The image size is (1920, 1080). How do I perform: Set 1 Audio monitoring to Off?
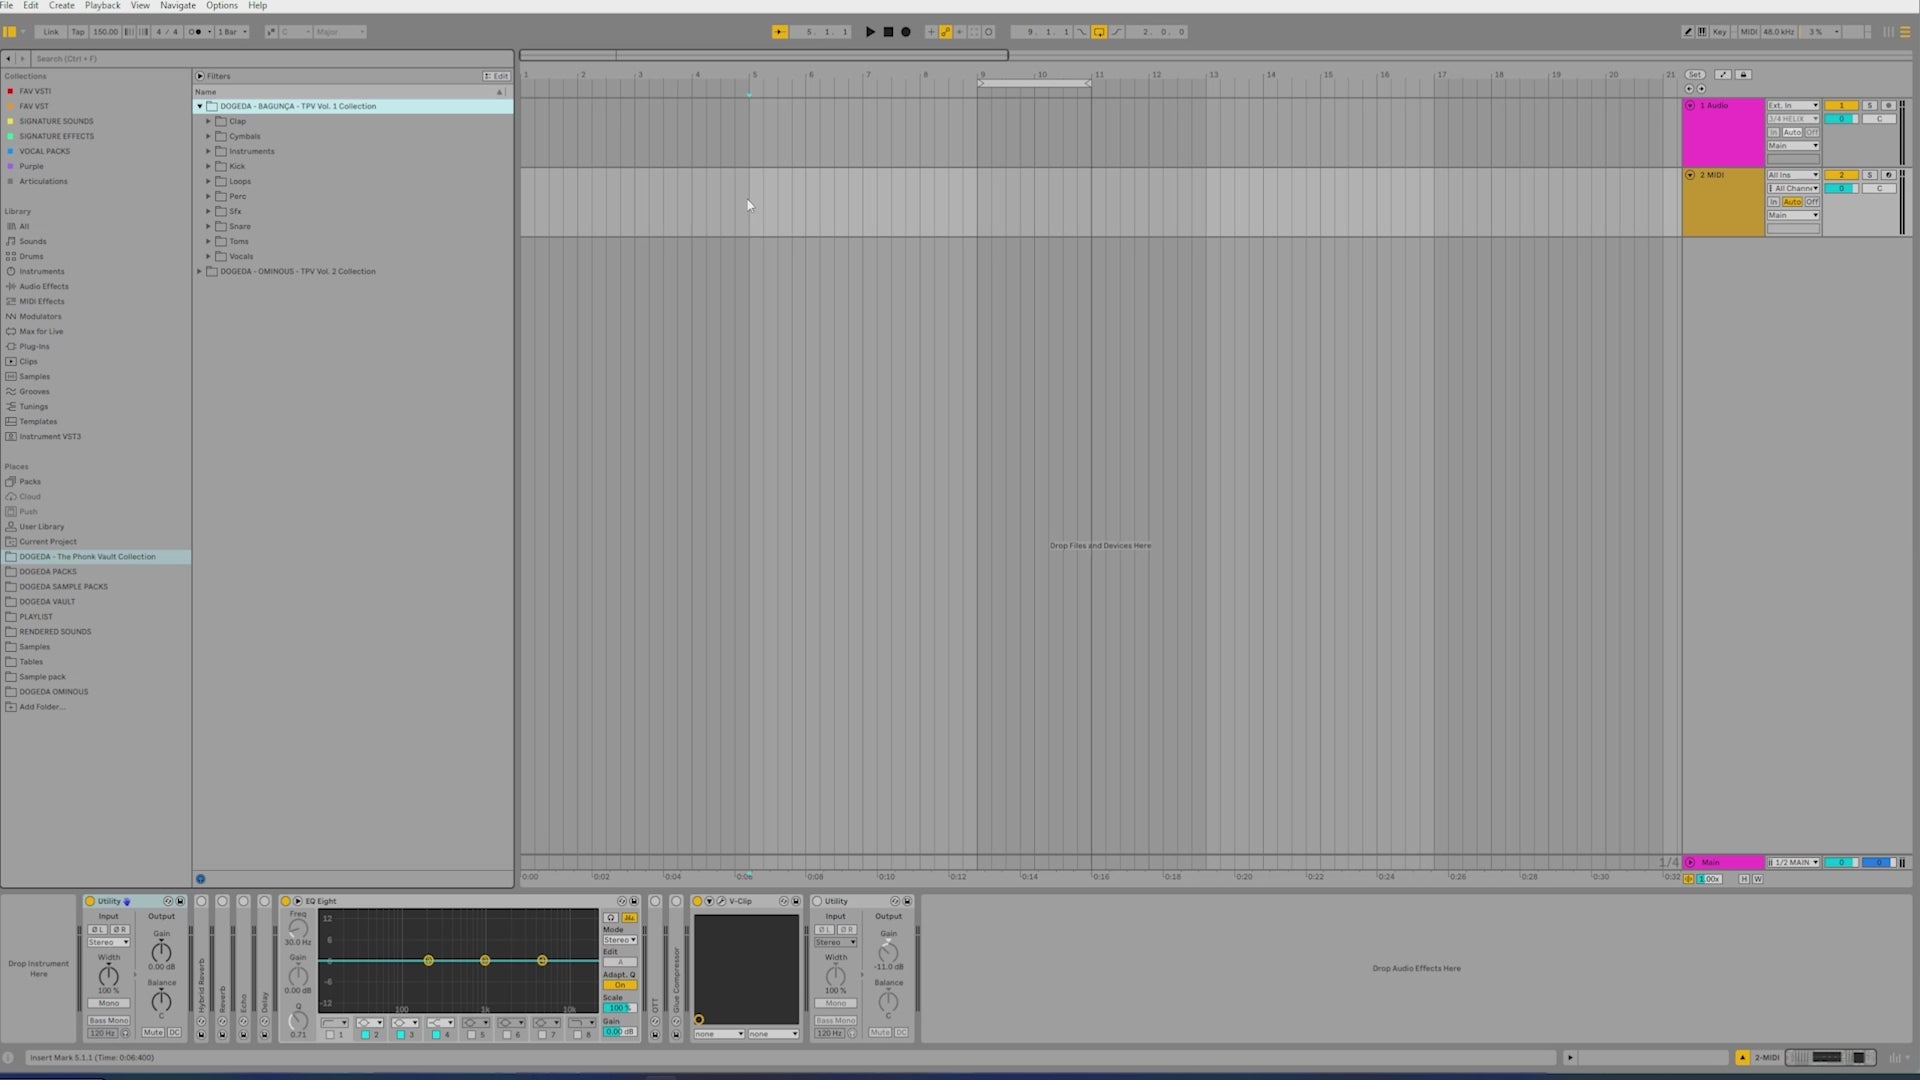tap(1812, 132)
